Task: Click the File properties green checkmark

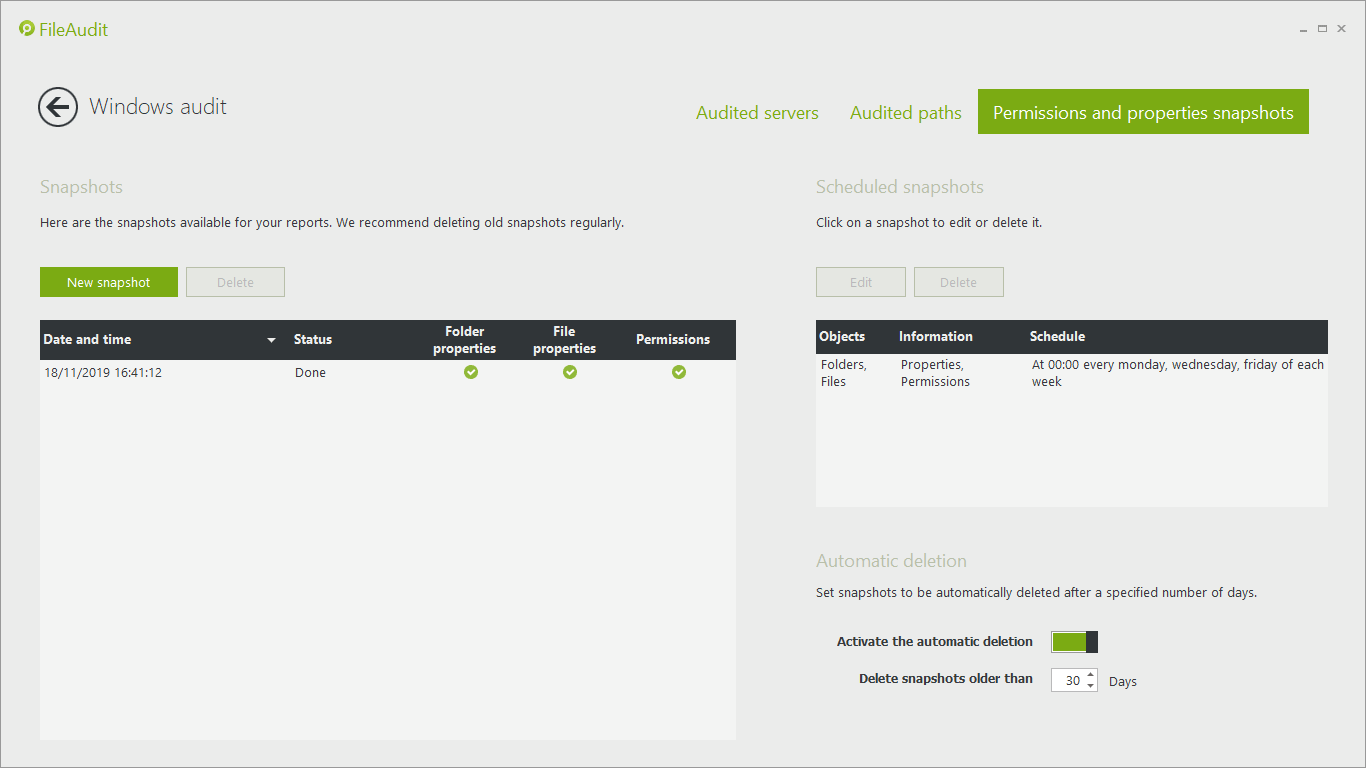Action: click(x=570, y=372)
